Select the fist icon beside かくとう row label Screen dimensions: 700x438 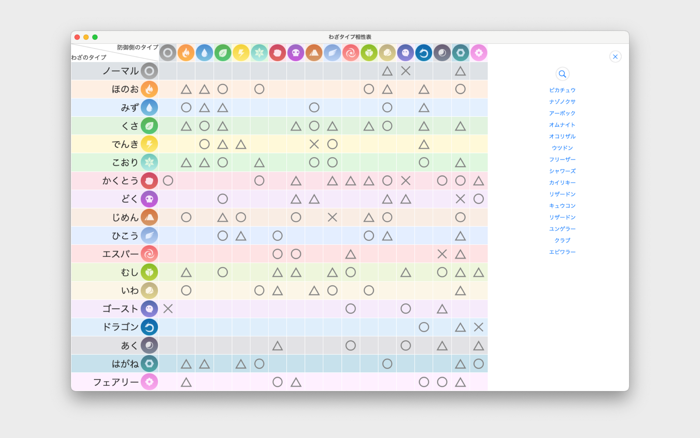pyautogui.click(x=150, y=181)
